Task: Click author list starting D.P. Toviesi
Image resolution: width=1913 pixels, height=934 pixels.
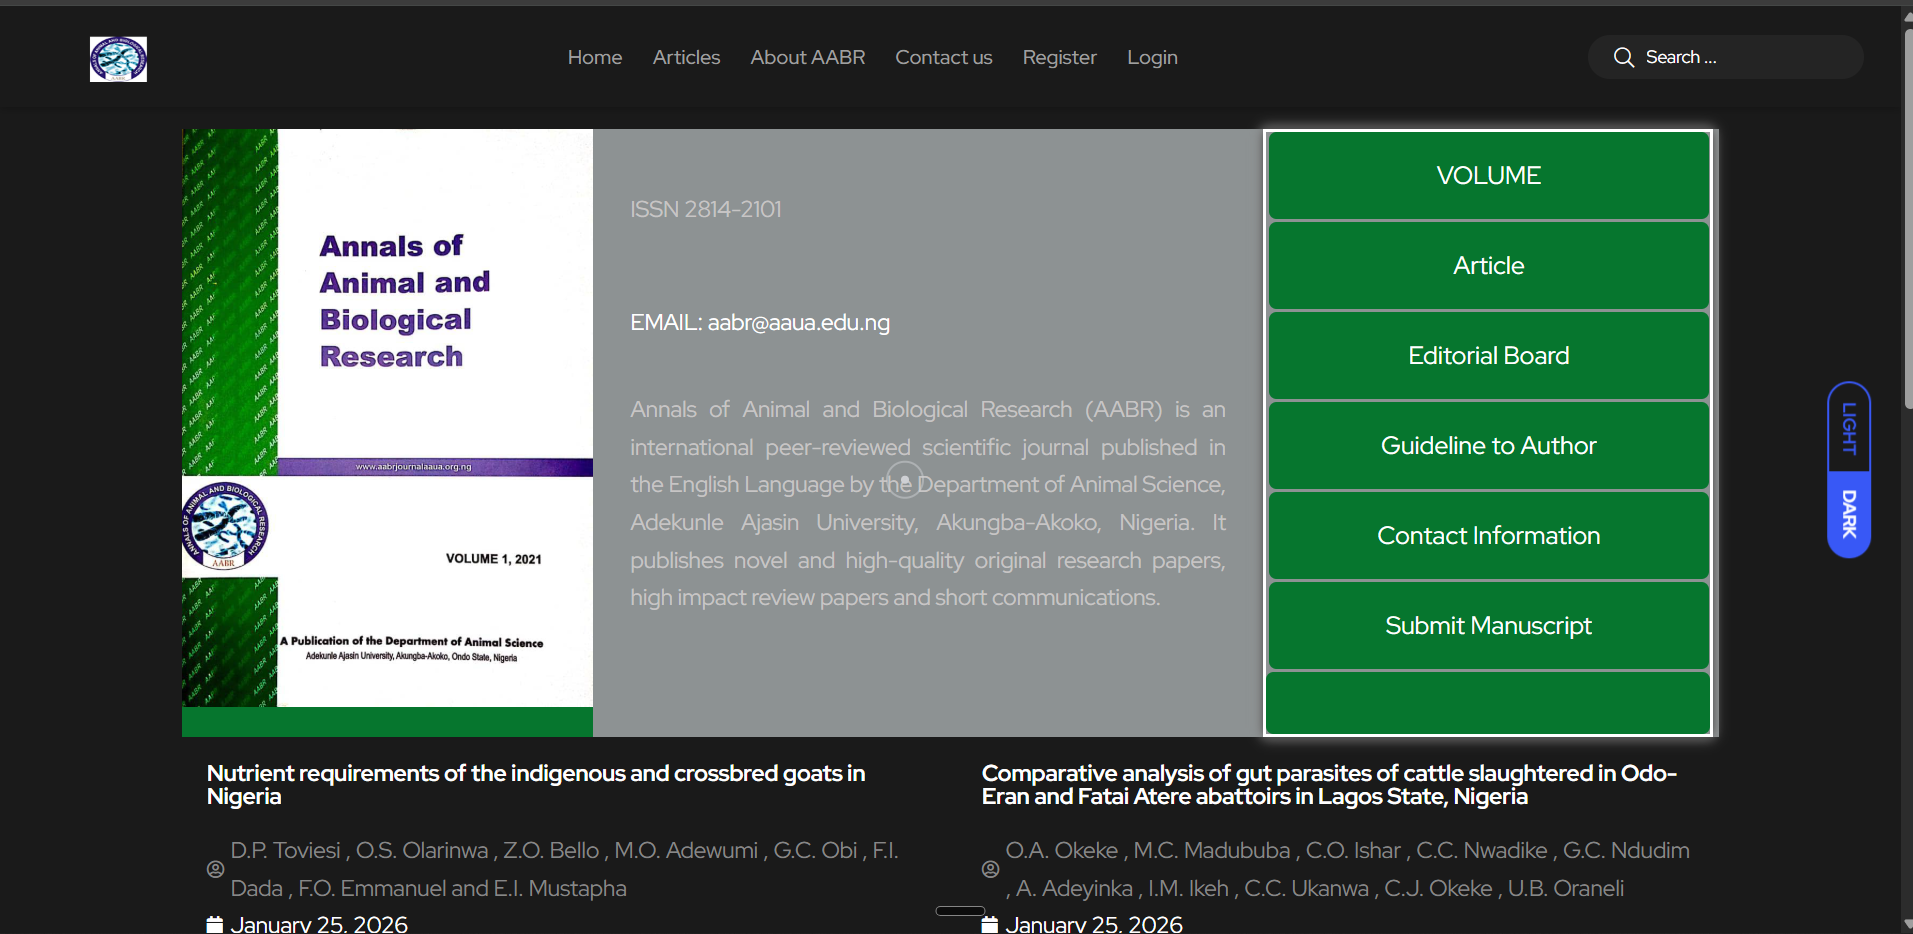Action: 565,869
